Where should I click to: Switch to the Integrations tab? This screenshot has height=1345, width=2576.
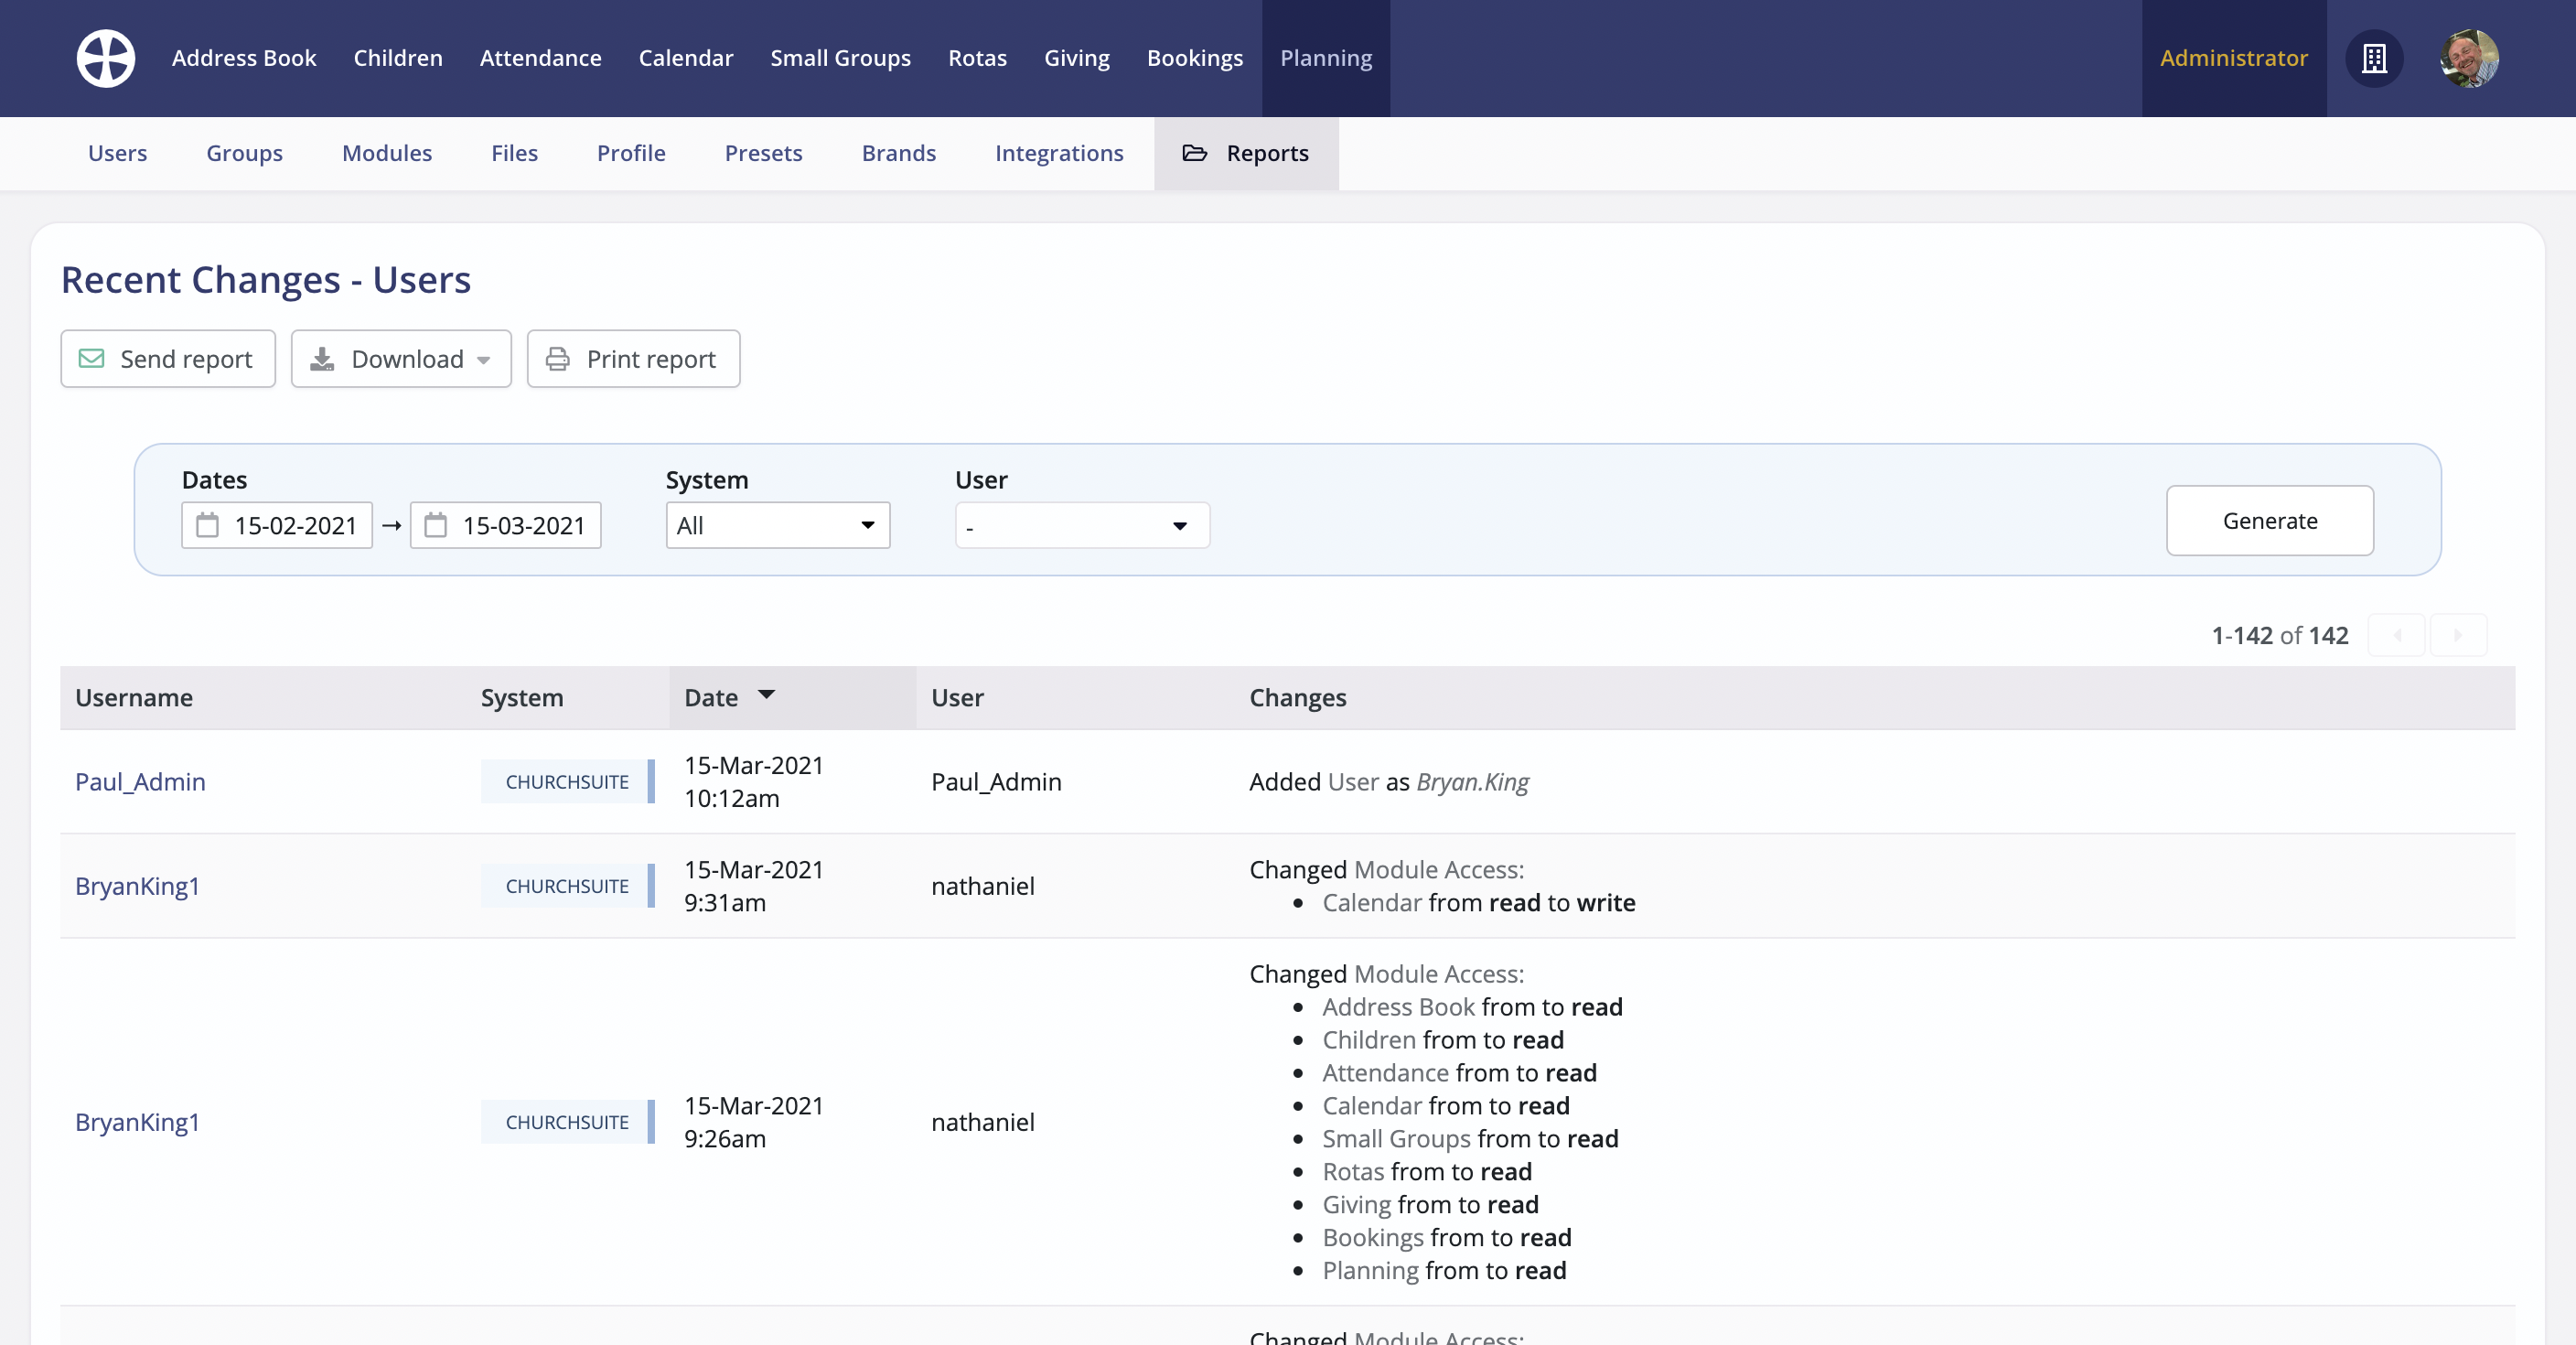[x=1058, y=153]
